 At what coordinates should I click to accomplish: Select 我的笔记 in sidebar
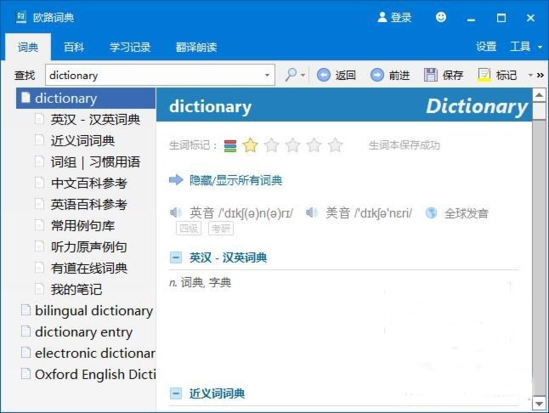[x=76, y=289]
